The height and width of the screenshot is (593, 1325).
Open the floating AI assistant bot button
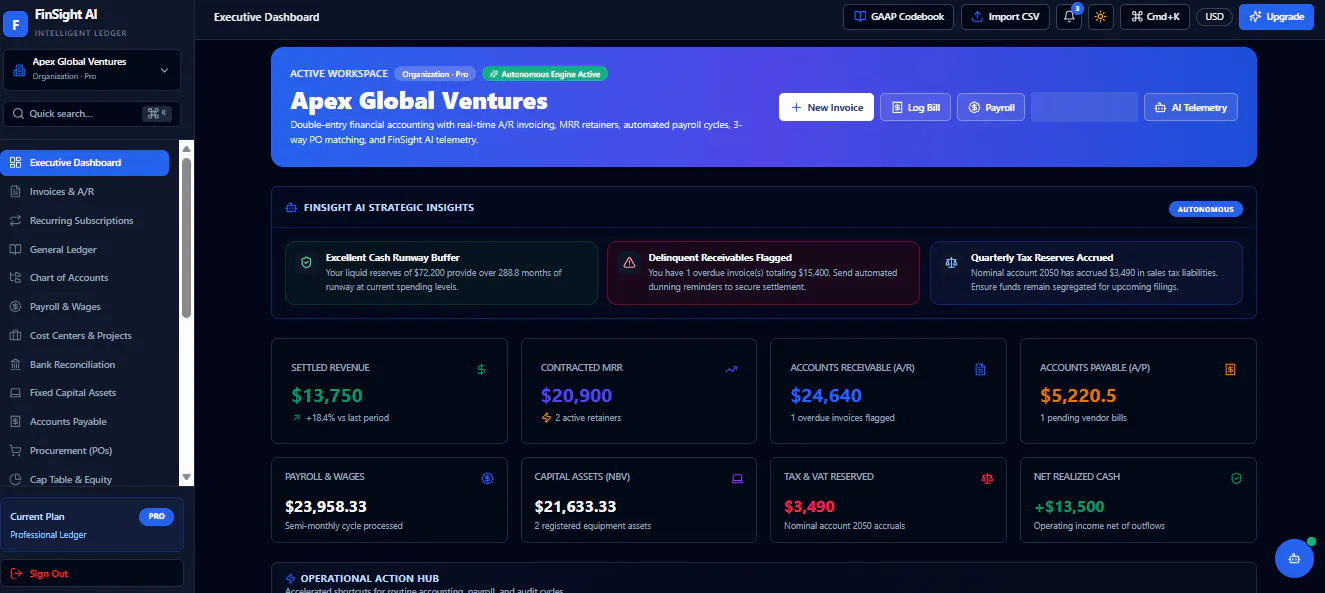(1294, 558)
